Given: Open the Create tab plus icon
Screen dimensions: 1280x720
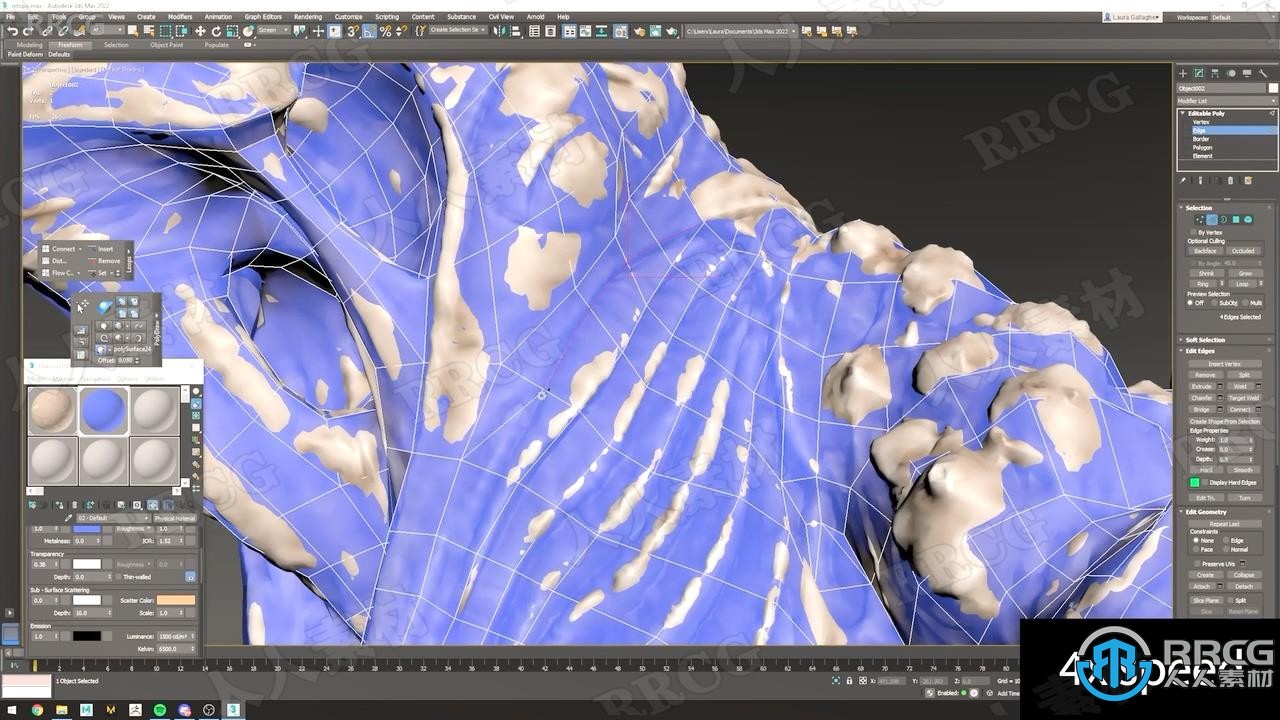Looking at the screenshot, I should coord(1183,73).
